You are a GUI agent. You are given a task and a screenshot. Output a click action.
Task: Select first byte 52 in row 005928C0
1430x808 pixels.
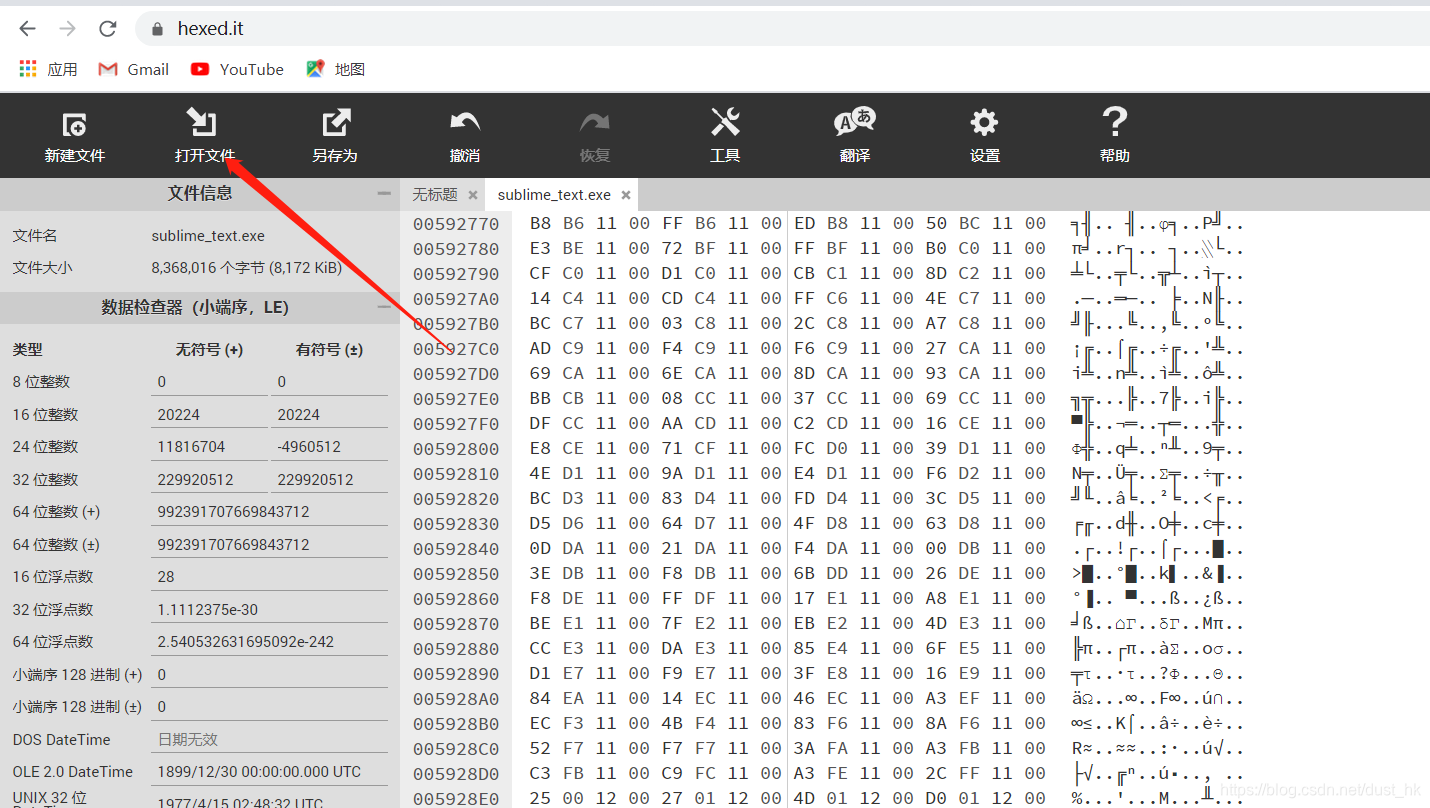point(540,749)
